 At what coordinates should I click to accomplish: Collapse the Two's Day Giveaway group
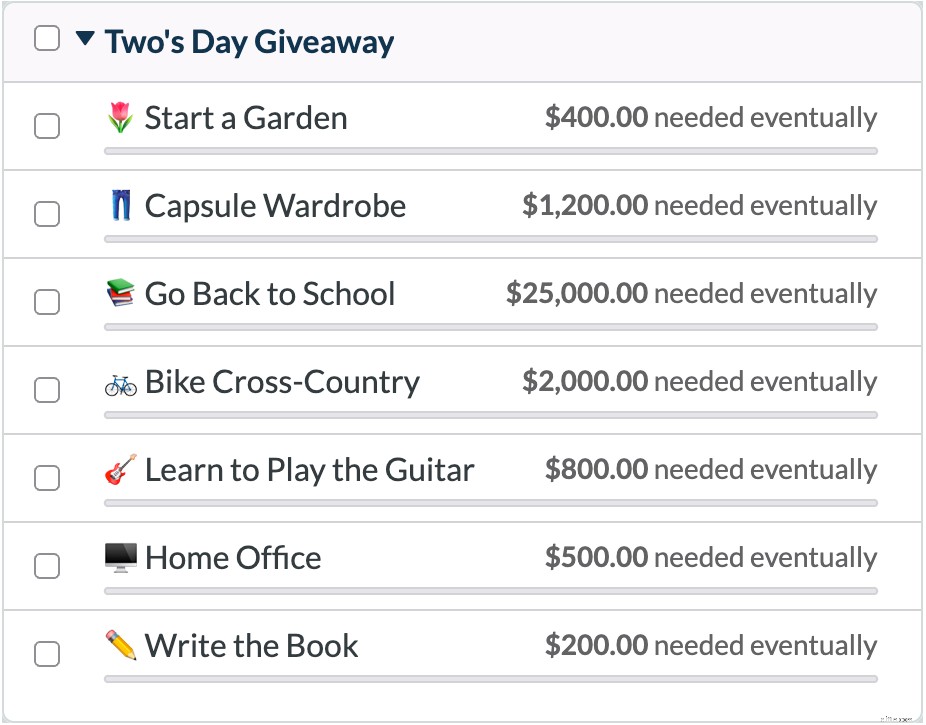point(87,38)
